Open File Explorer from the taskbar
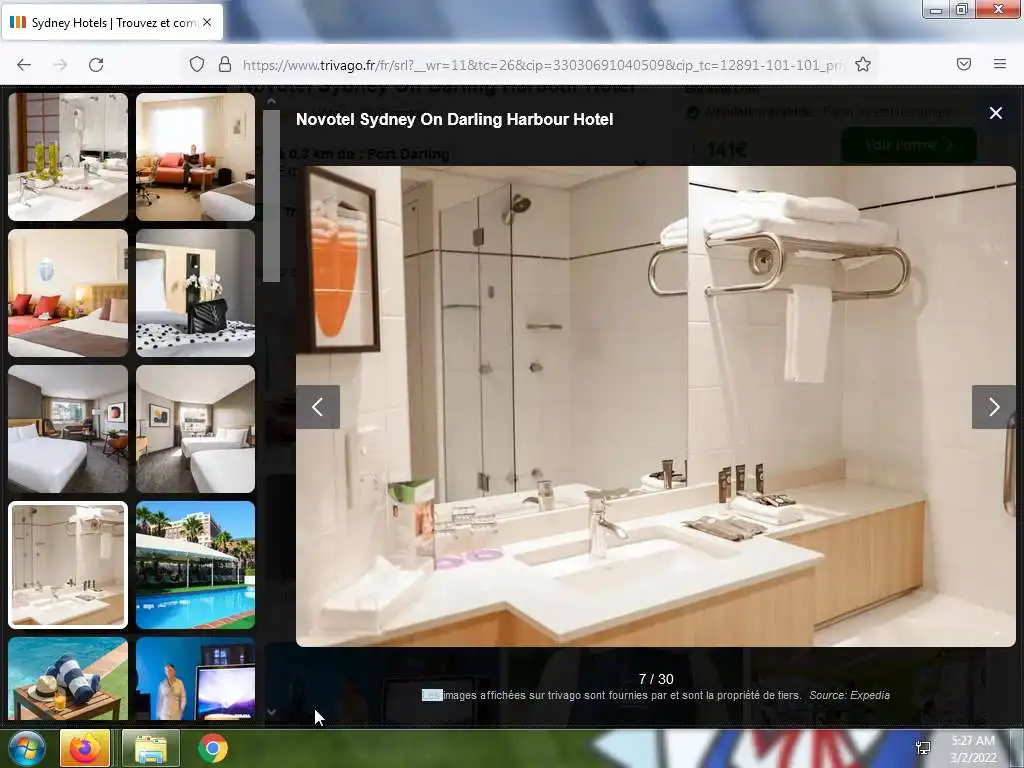This screenshot has height=768, width=1024. [151, 748]
